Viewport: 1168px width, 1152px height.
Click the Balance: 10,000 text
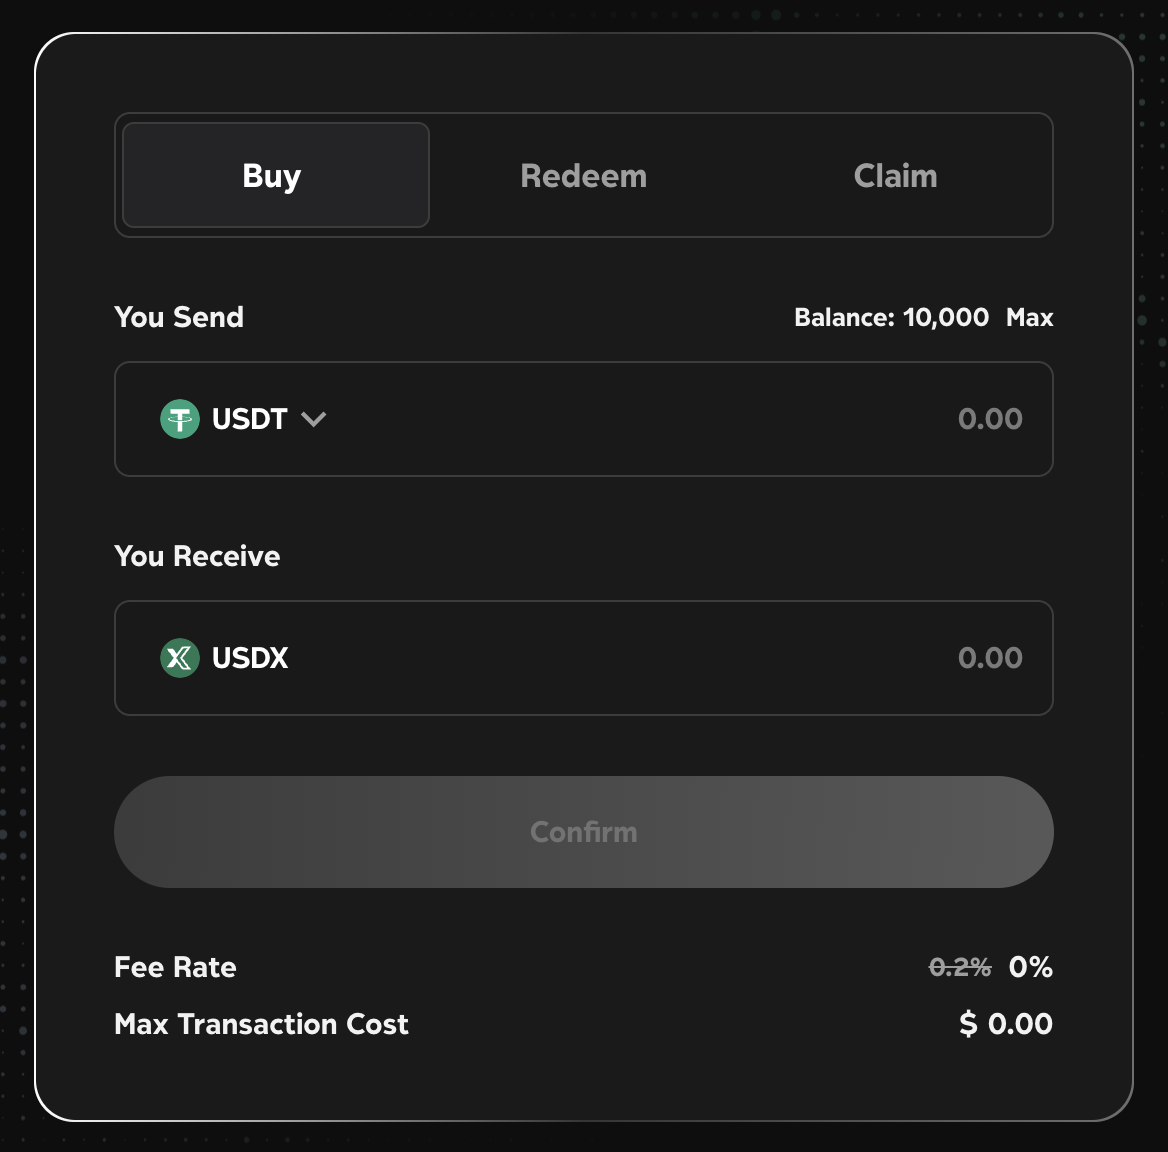click(891, 318)
